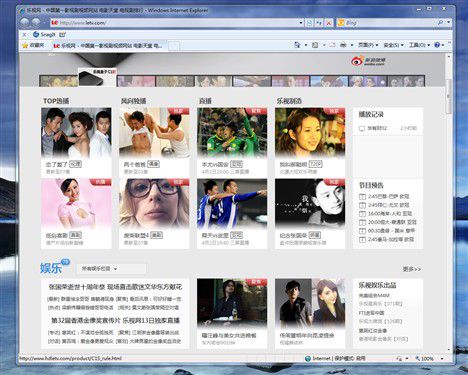The image size is (468, 375).
Task: Click calendar icon beside 16:00 亚冠 schedule entry
Action: pyautogui.click(x=362, y=214)
